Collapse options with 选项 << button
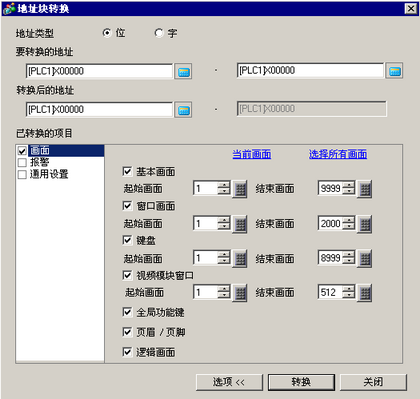This screenshot has height=399, width=420. pyautogui.click(x=229, y=382)
